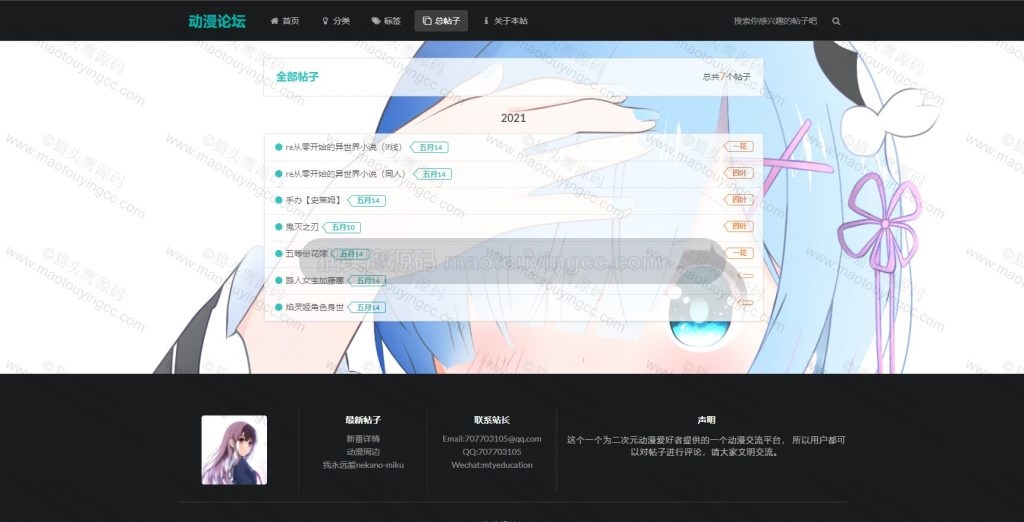Image resolution: width=1024 pixels, height=522 pixels.
Task: Click the lightbulb icon beside 分类
Action: (325, 21)
